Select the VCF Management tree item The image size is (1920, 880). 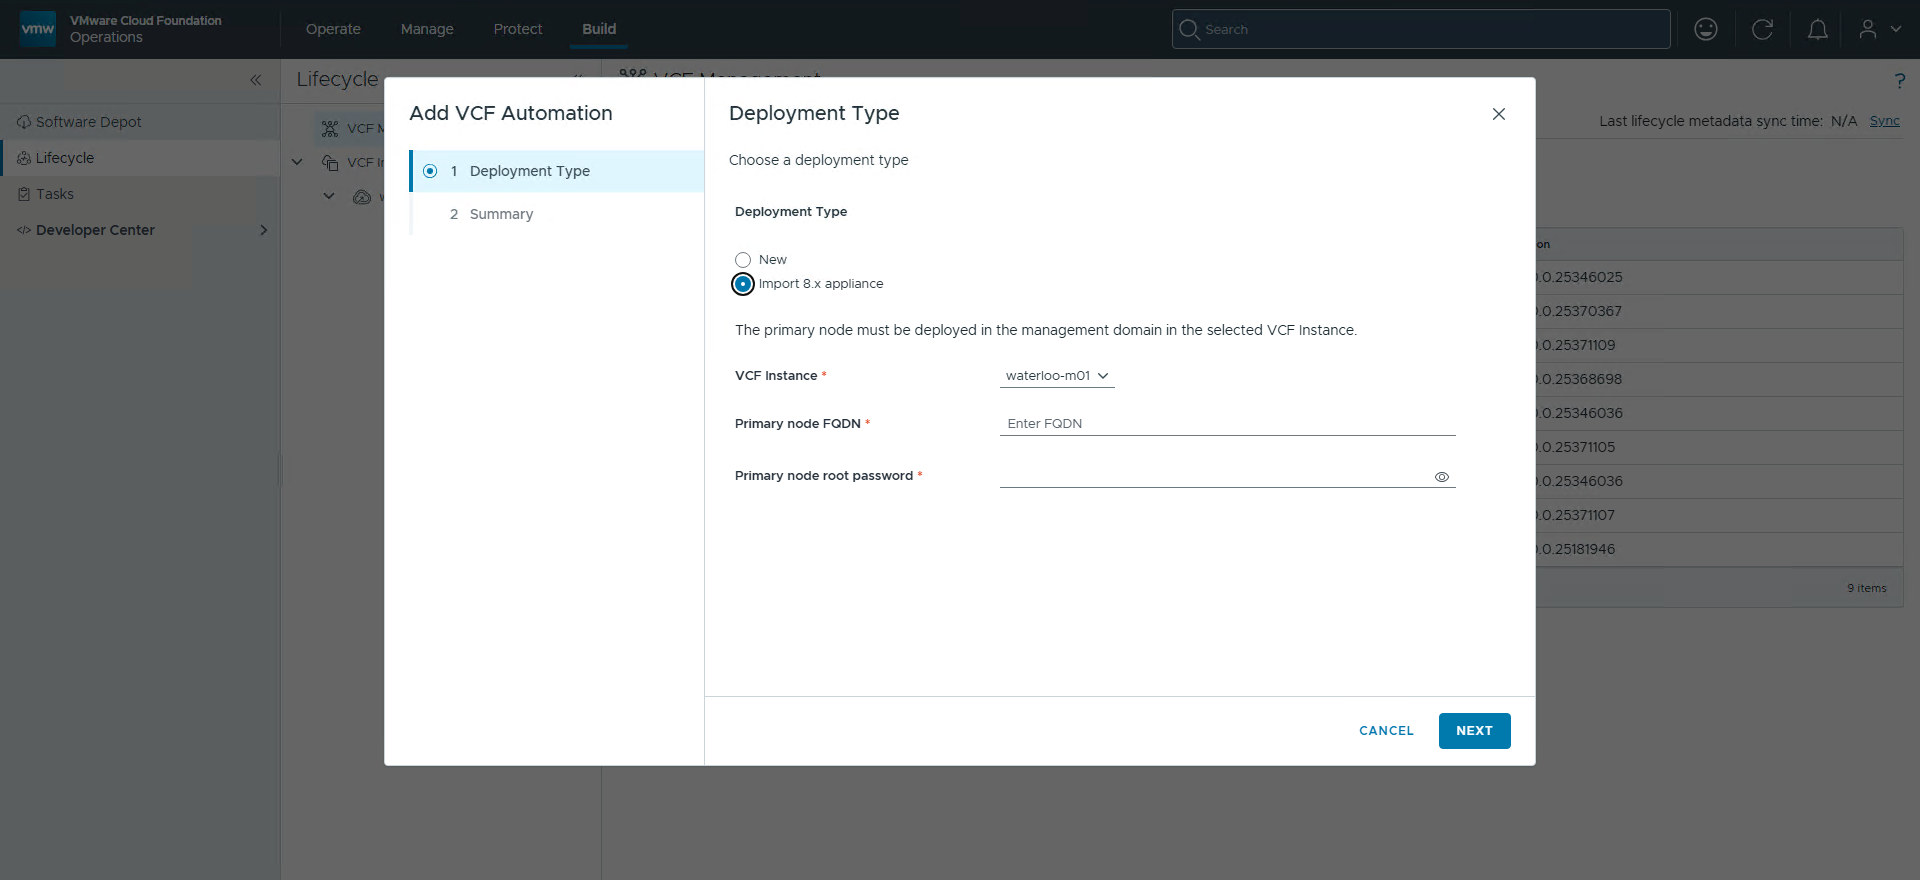pyautogui.click(x=352, y=128)
